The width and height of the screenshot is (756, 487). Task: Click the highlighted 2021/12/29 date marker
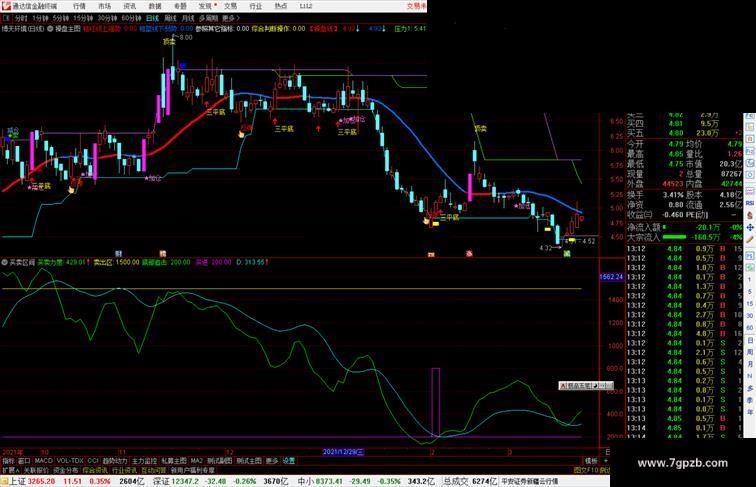point(343,452)
